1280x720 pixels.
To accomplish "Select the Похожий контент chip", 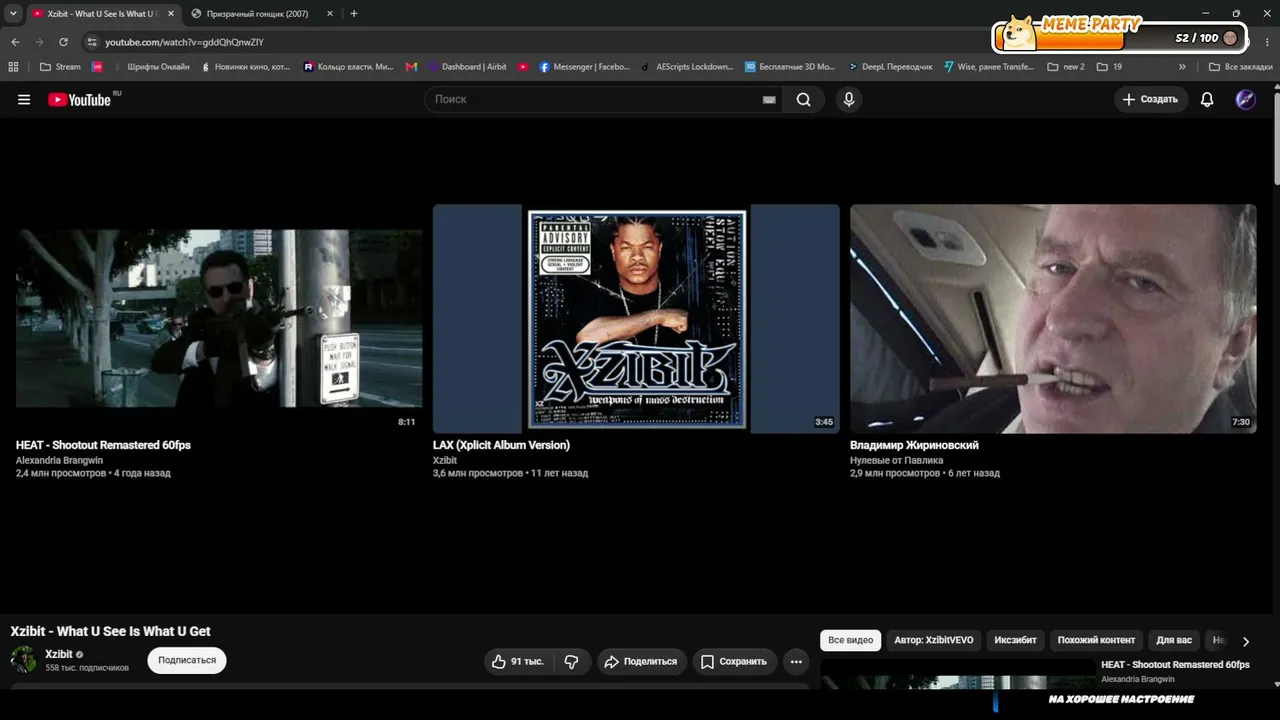I will (1097, 640).
